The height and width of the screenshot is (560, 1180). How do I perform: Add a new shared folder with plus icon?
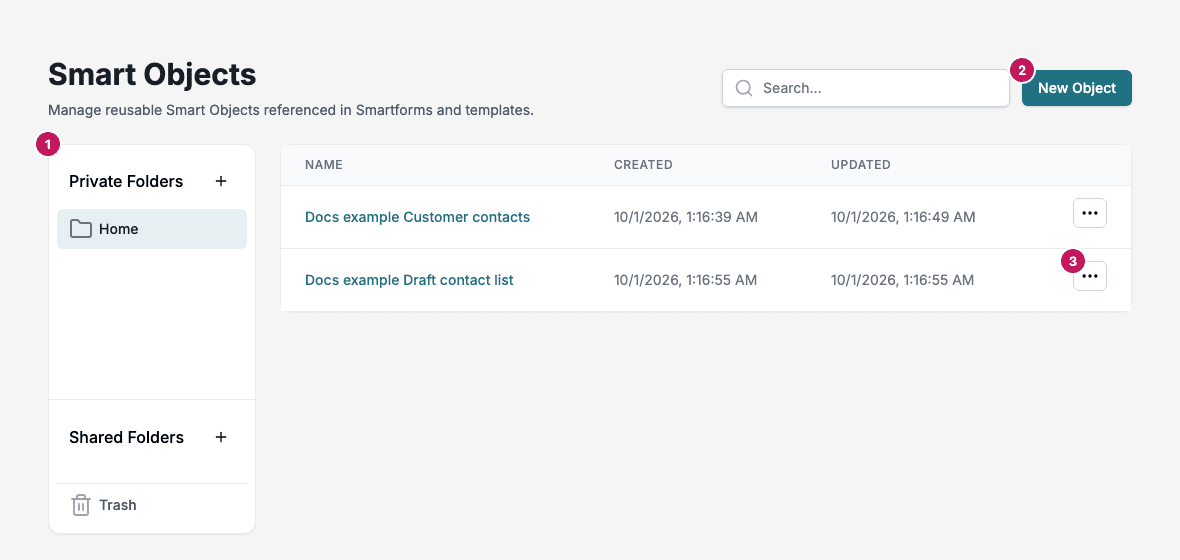tap(220, 437)
